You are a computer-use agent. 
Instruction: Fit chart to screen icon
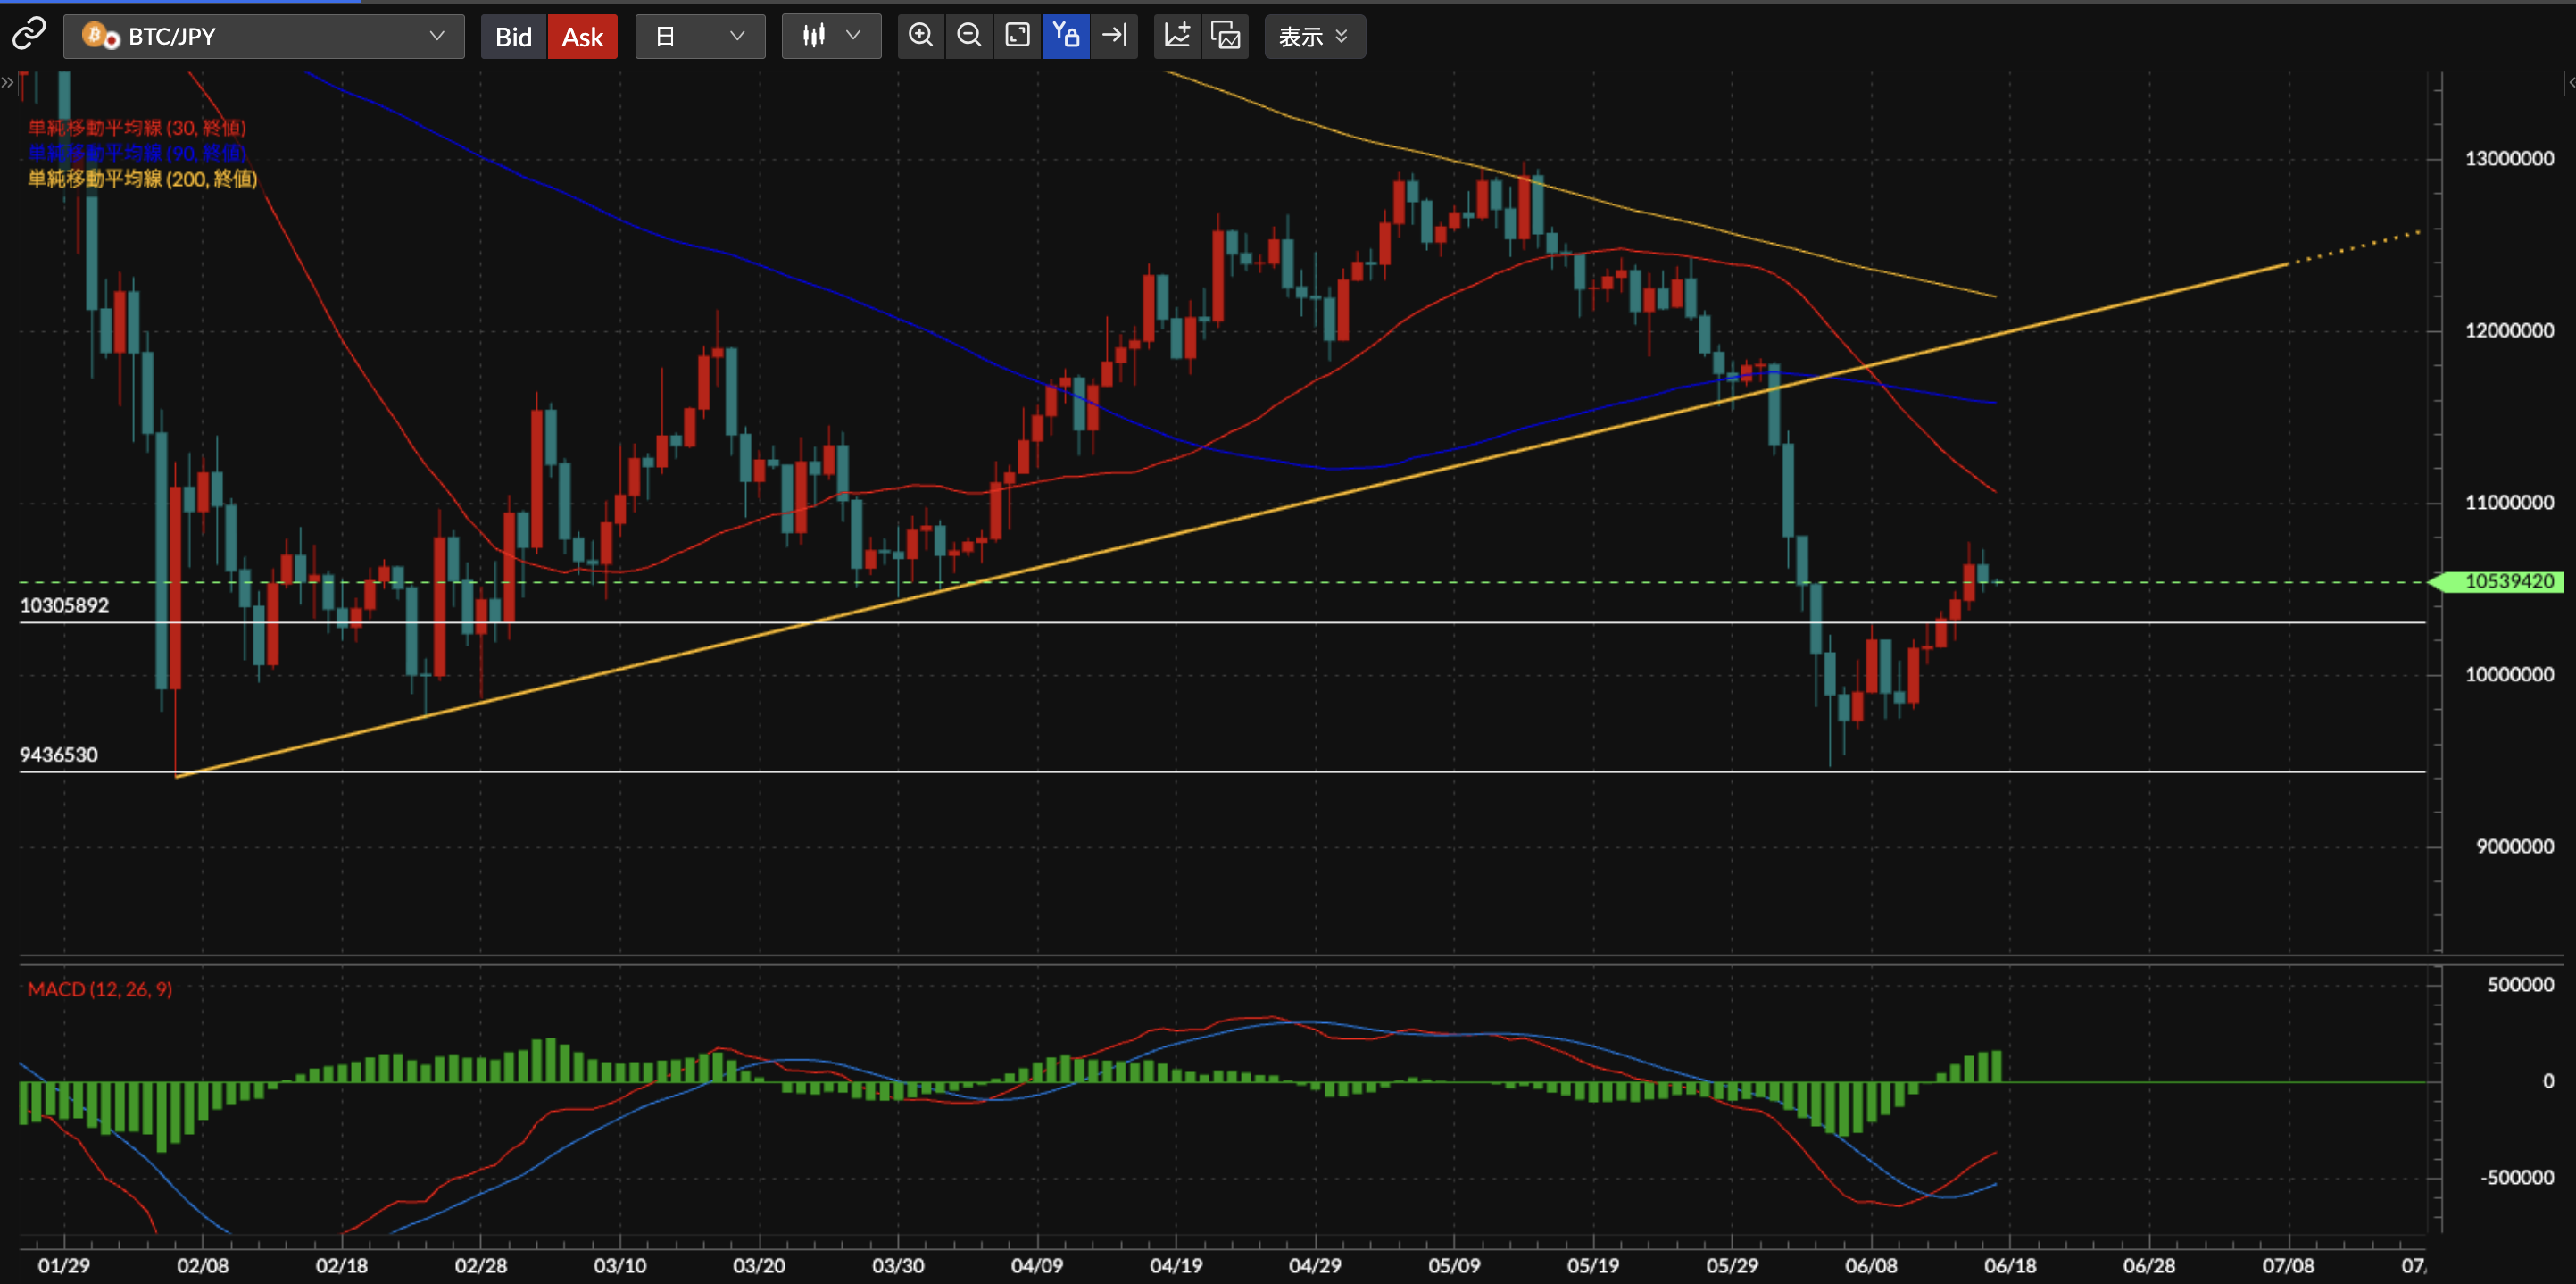[1017, 36]
